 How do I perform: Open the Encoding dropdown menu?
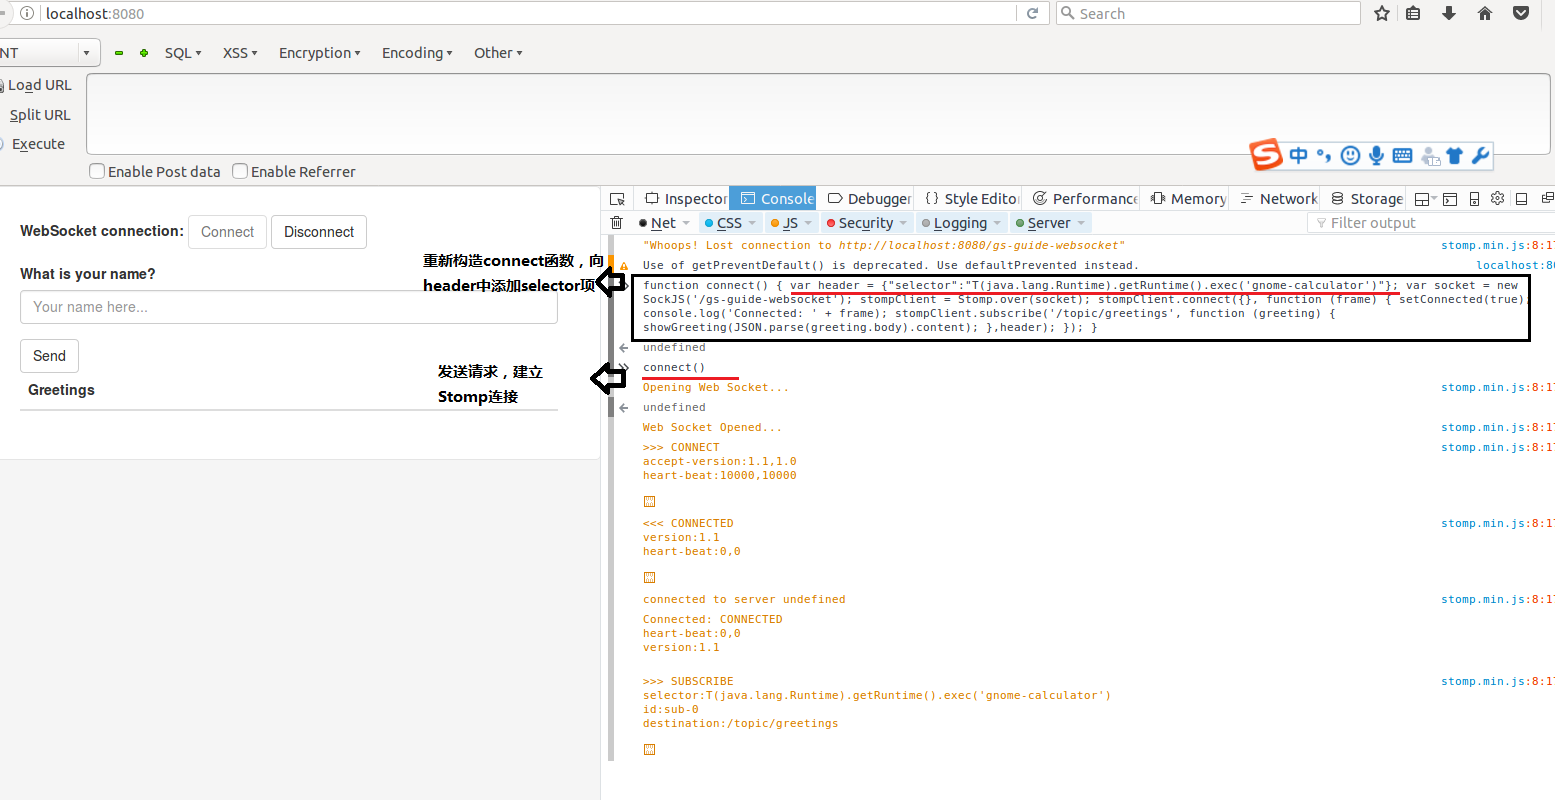tap(417, 53)
